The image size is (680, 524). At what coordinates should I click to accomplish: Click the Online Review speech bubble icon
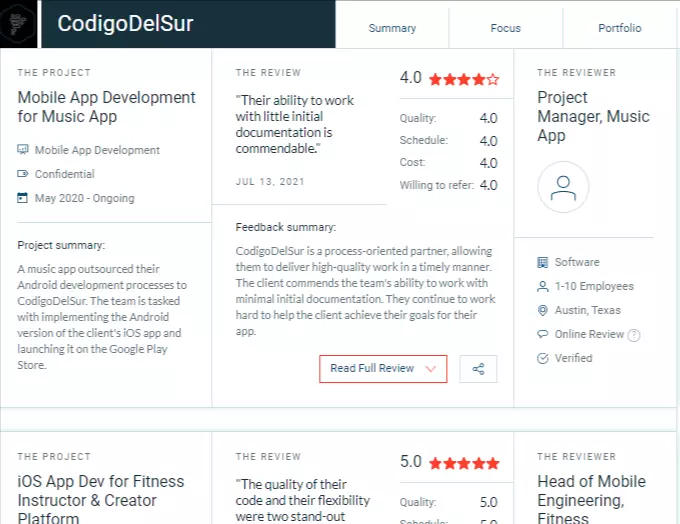coord(543,334)
